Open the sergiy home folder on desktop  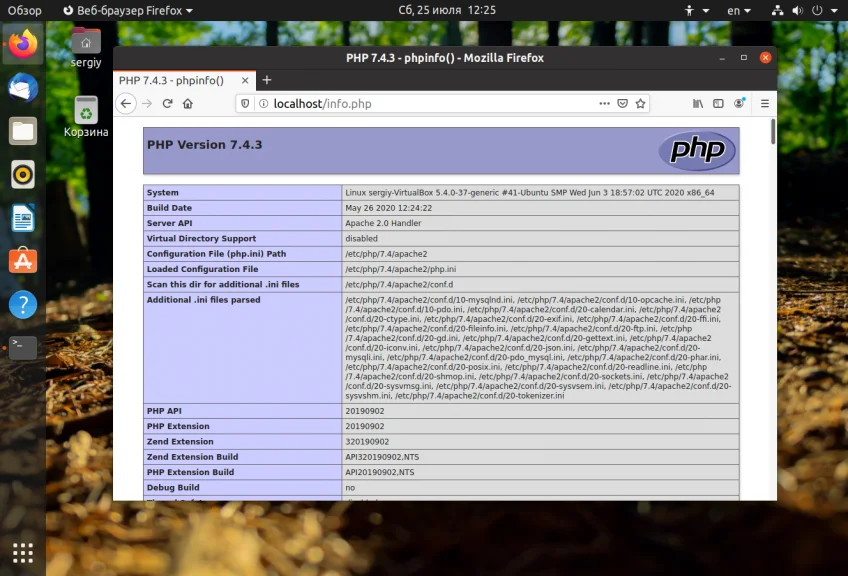tap(86, 48)
